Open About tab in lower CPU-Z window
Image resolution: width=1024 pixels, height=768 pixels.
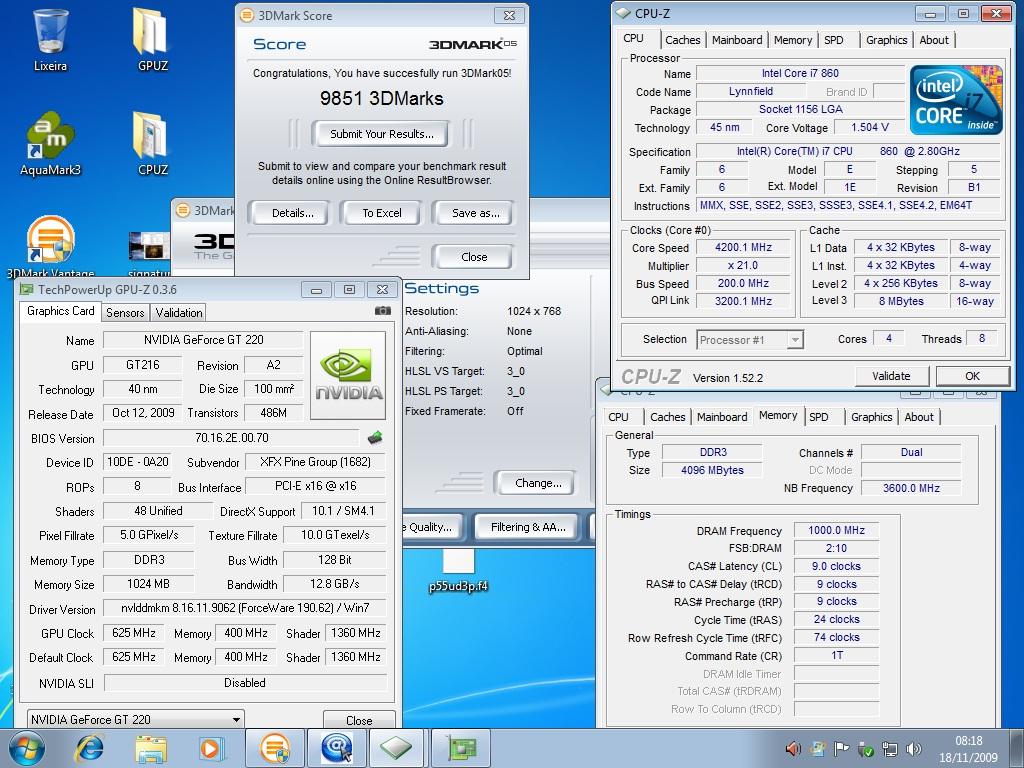pos(919,417)
